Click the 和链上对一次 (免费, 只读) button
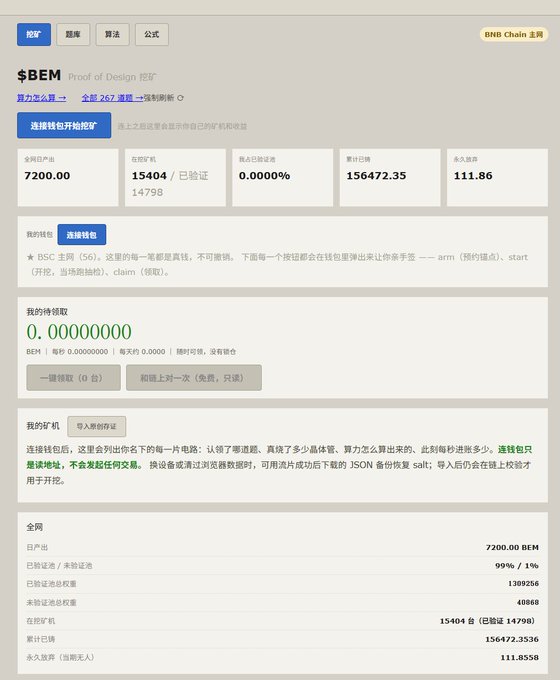560x680 pixels. click(194, 378)
